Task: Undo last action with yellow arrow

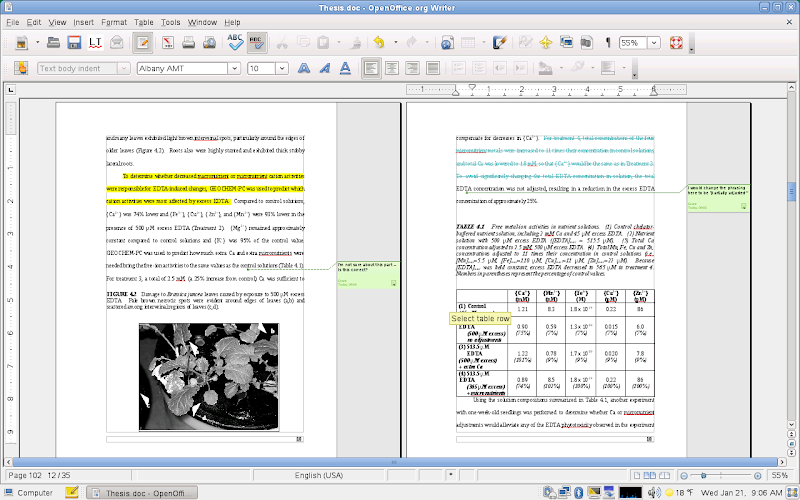Action: pos(379,43)
